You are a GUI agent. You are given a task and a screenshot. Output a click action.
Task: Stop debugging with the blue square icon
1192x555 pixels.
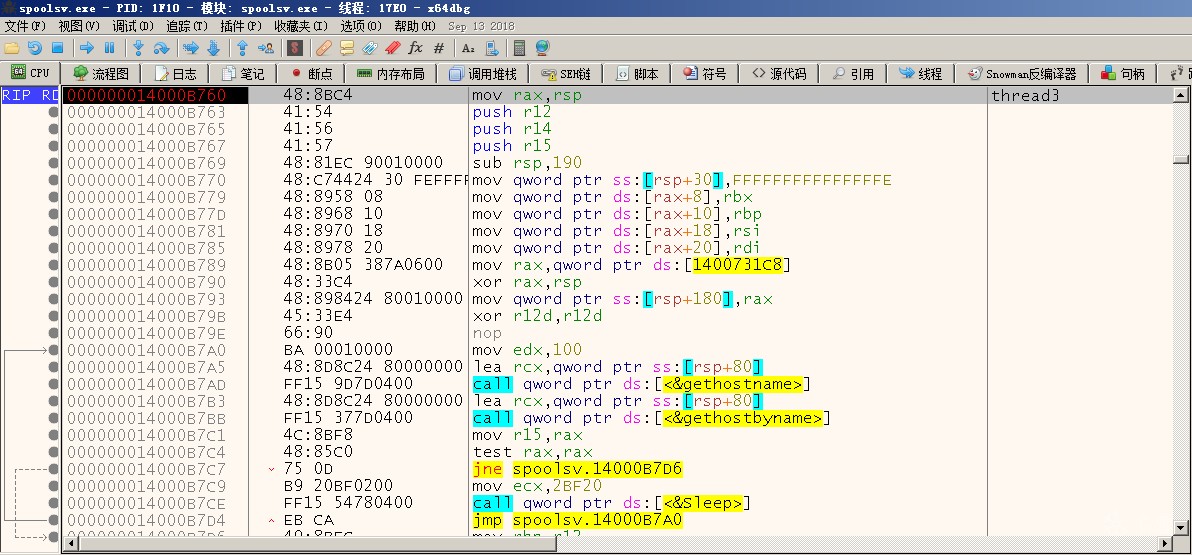click(58, 48)
